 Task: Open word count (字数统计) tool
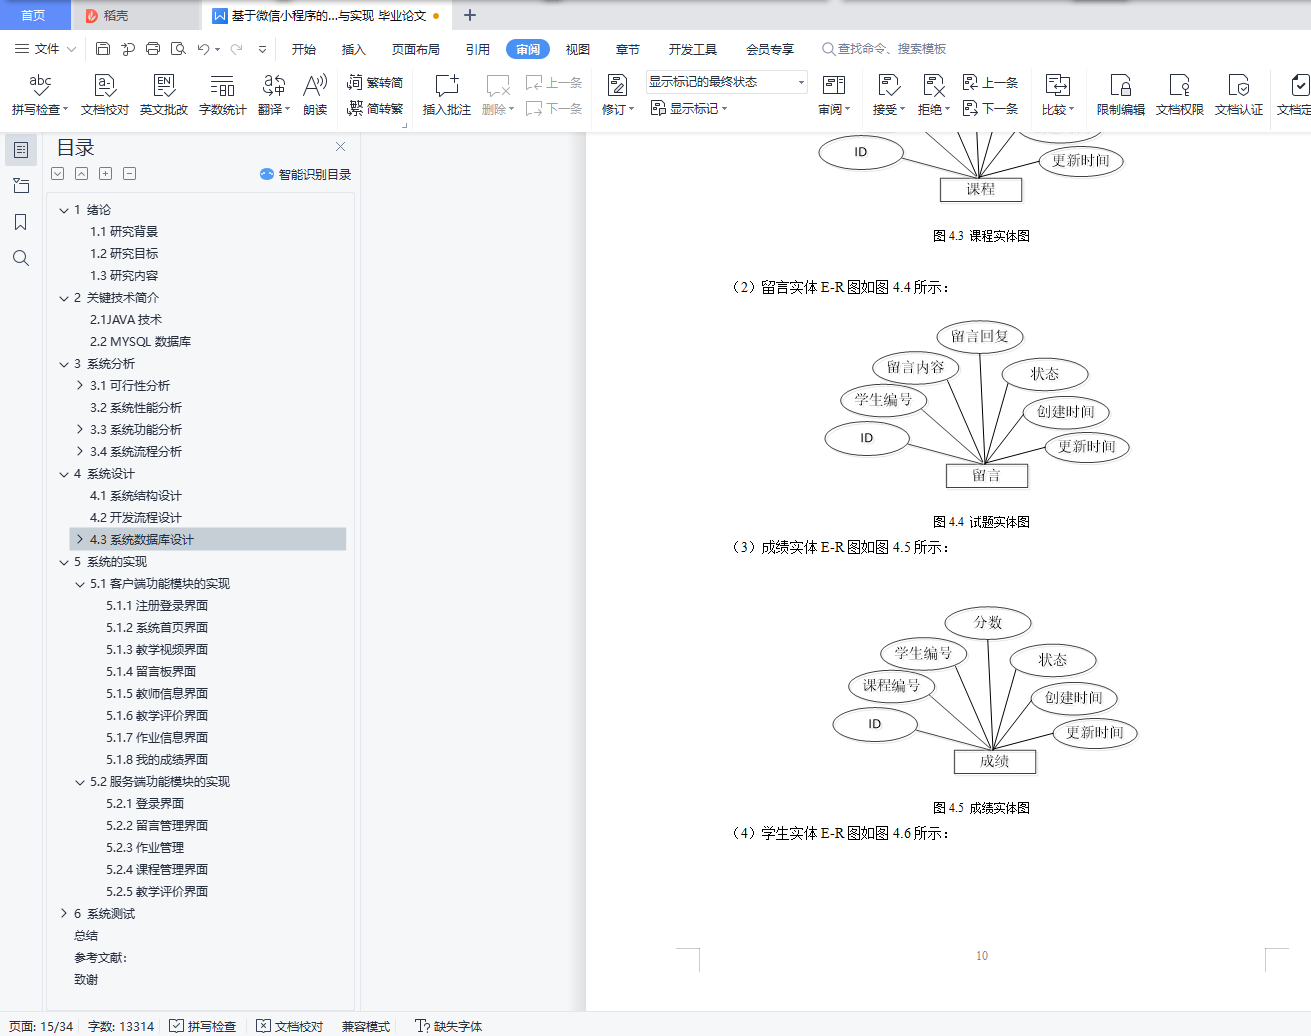pyautogui.click(x=223, y=95)
